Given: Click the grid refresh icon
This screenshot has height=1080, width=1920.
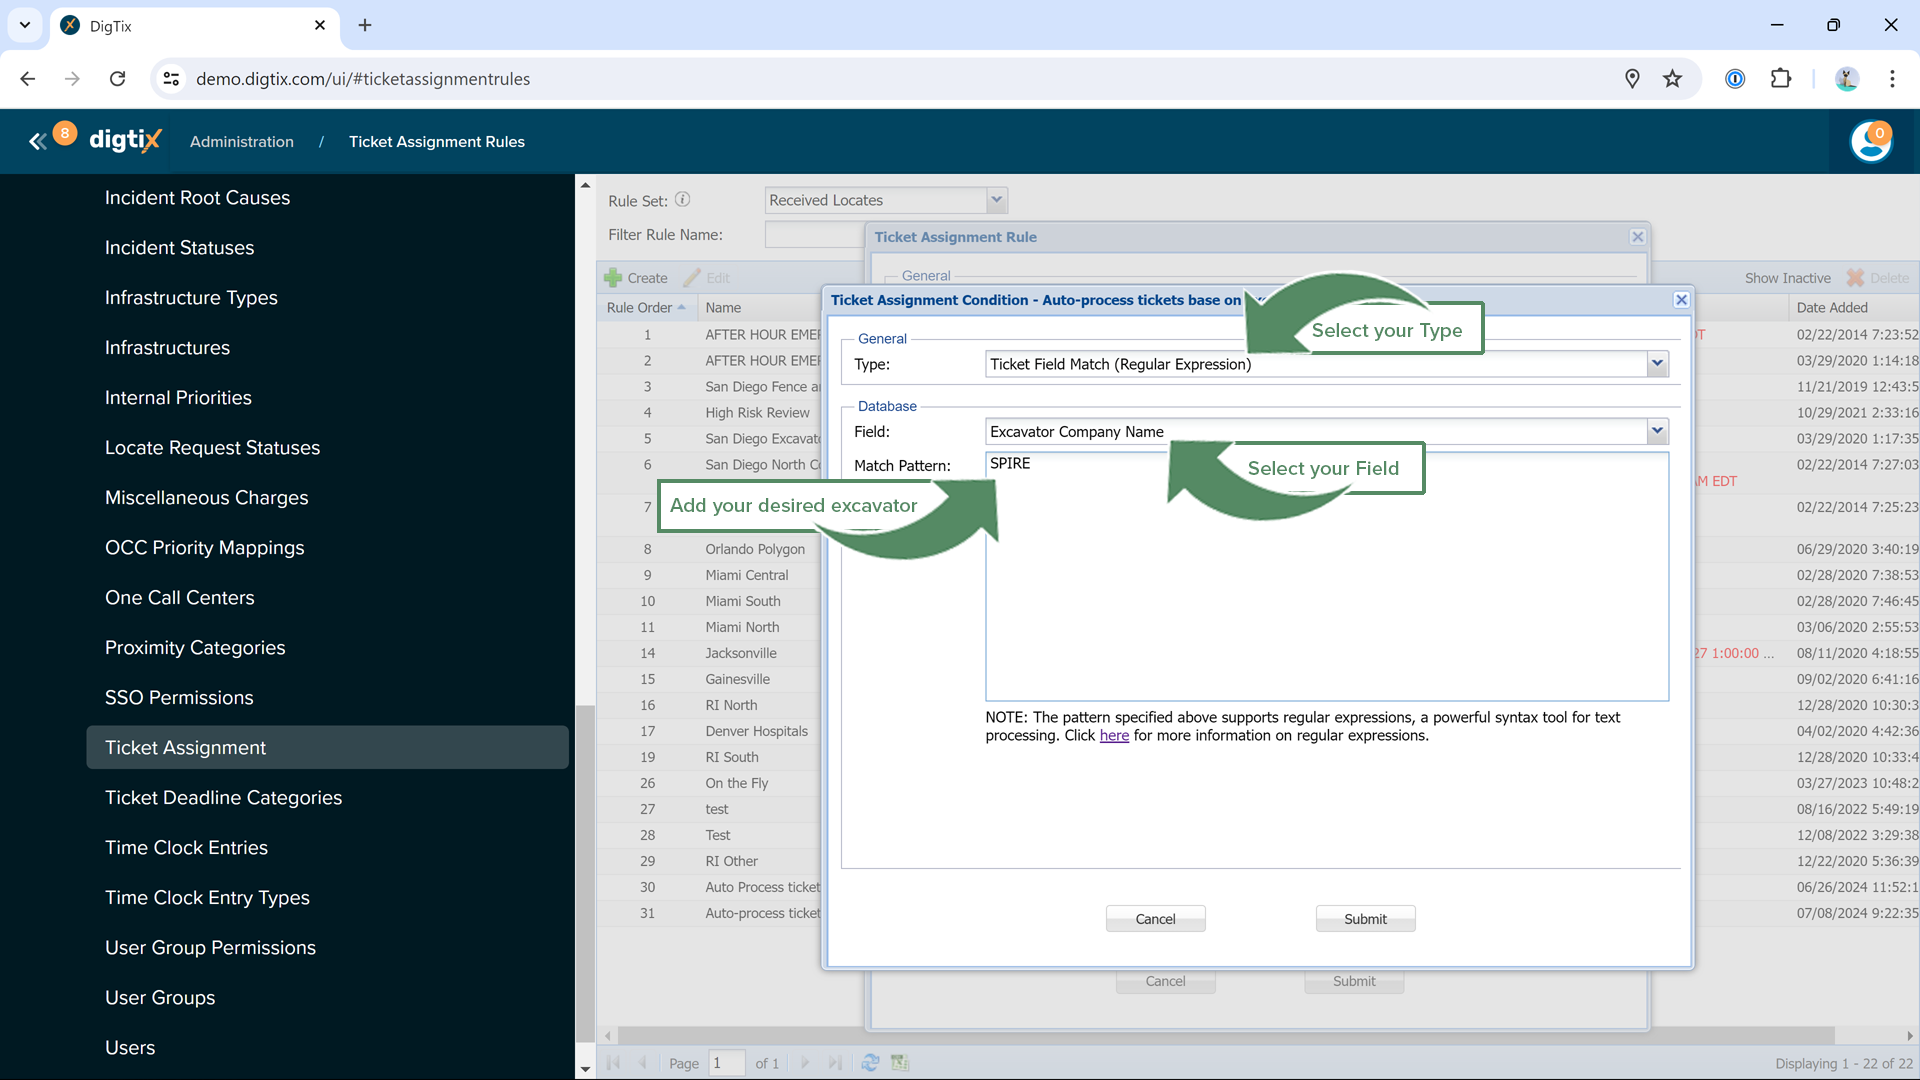Looking at the screenshot, I should [x=870, y=1063].
